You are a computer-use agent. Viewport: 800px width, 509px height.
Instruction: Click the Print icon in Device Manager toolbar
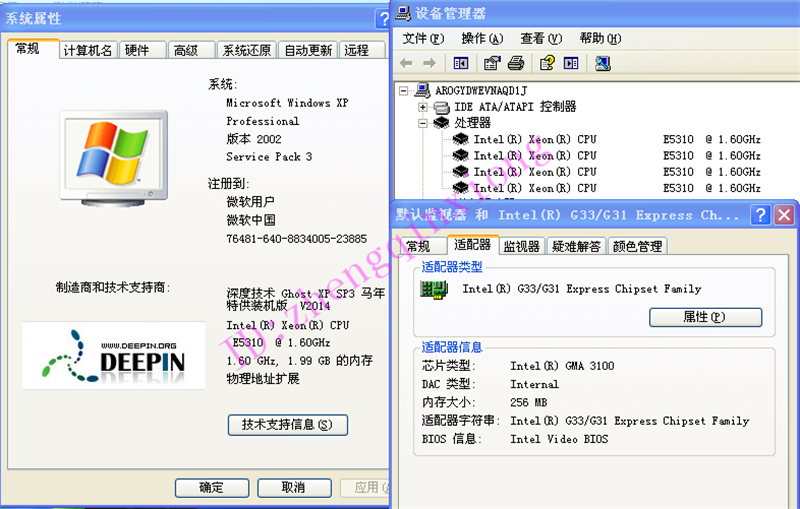pos(516,63)
